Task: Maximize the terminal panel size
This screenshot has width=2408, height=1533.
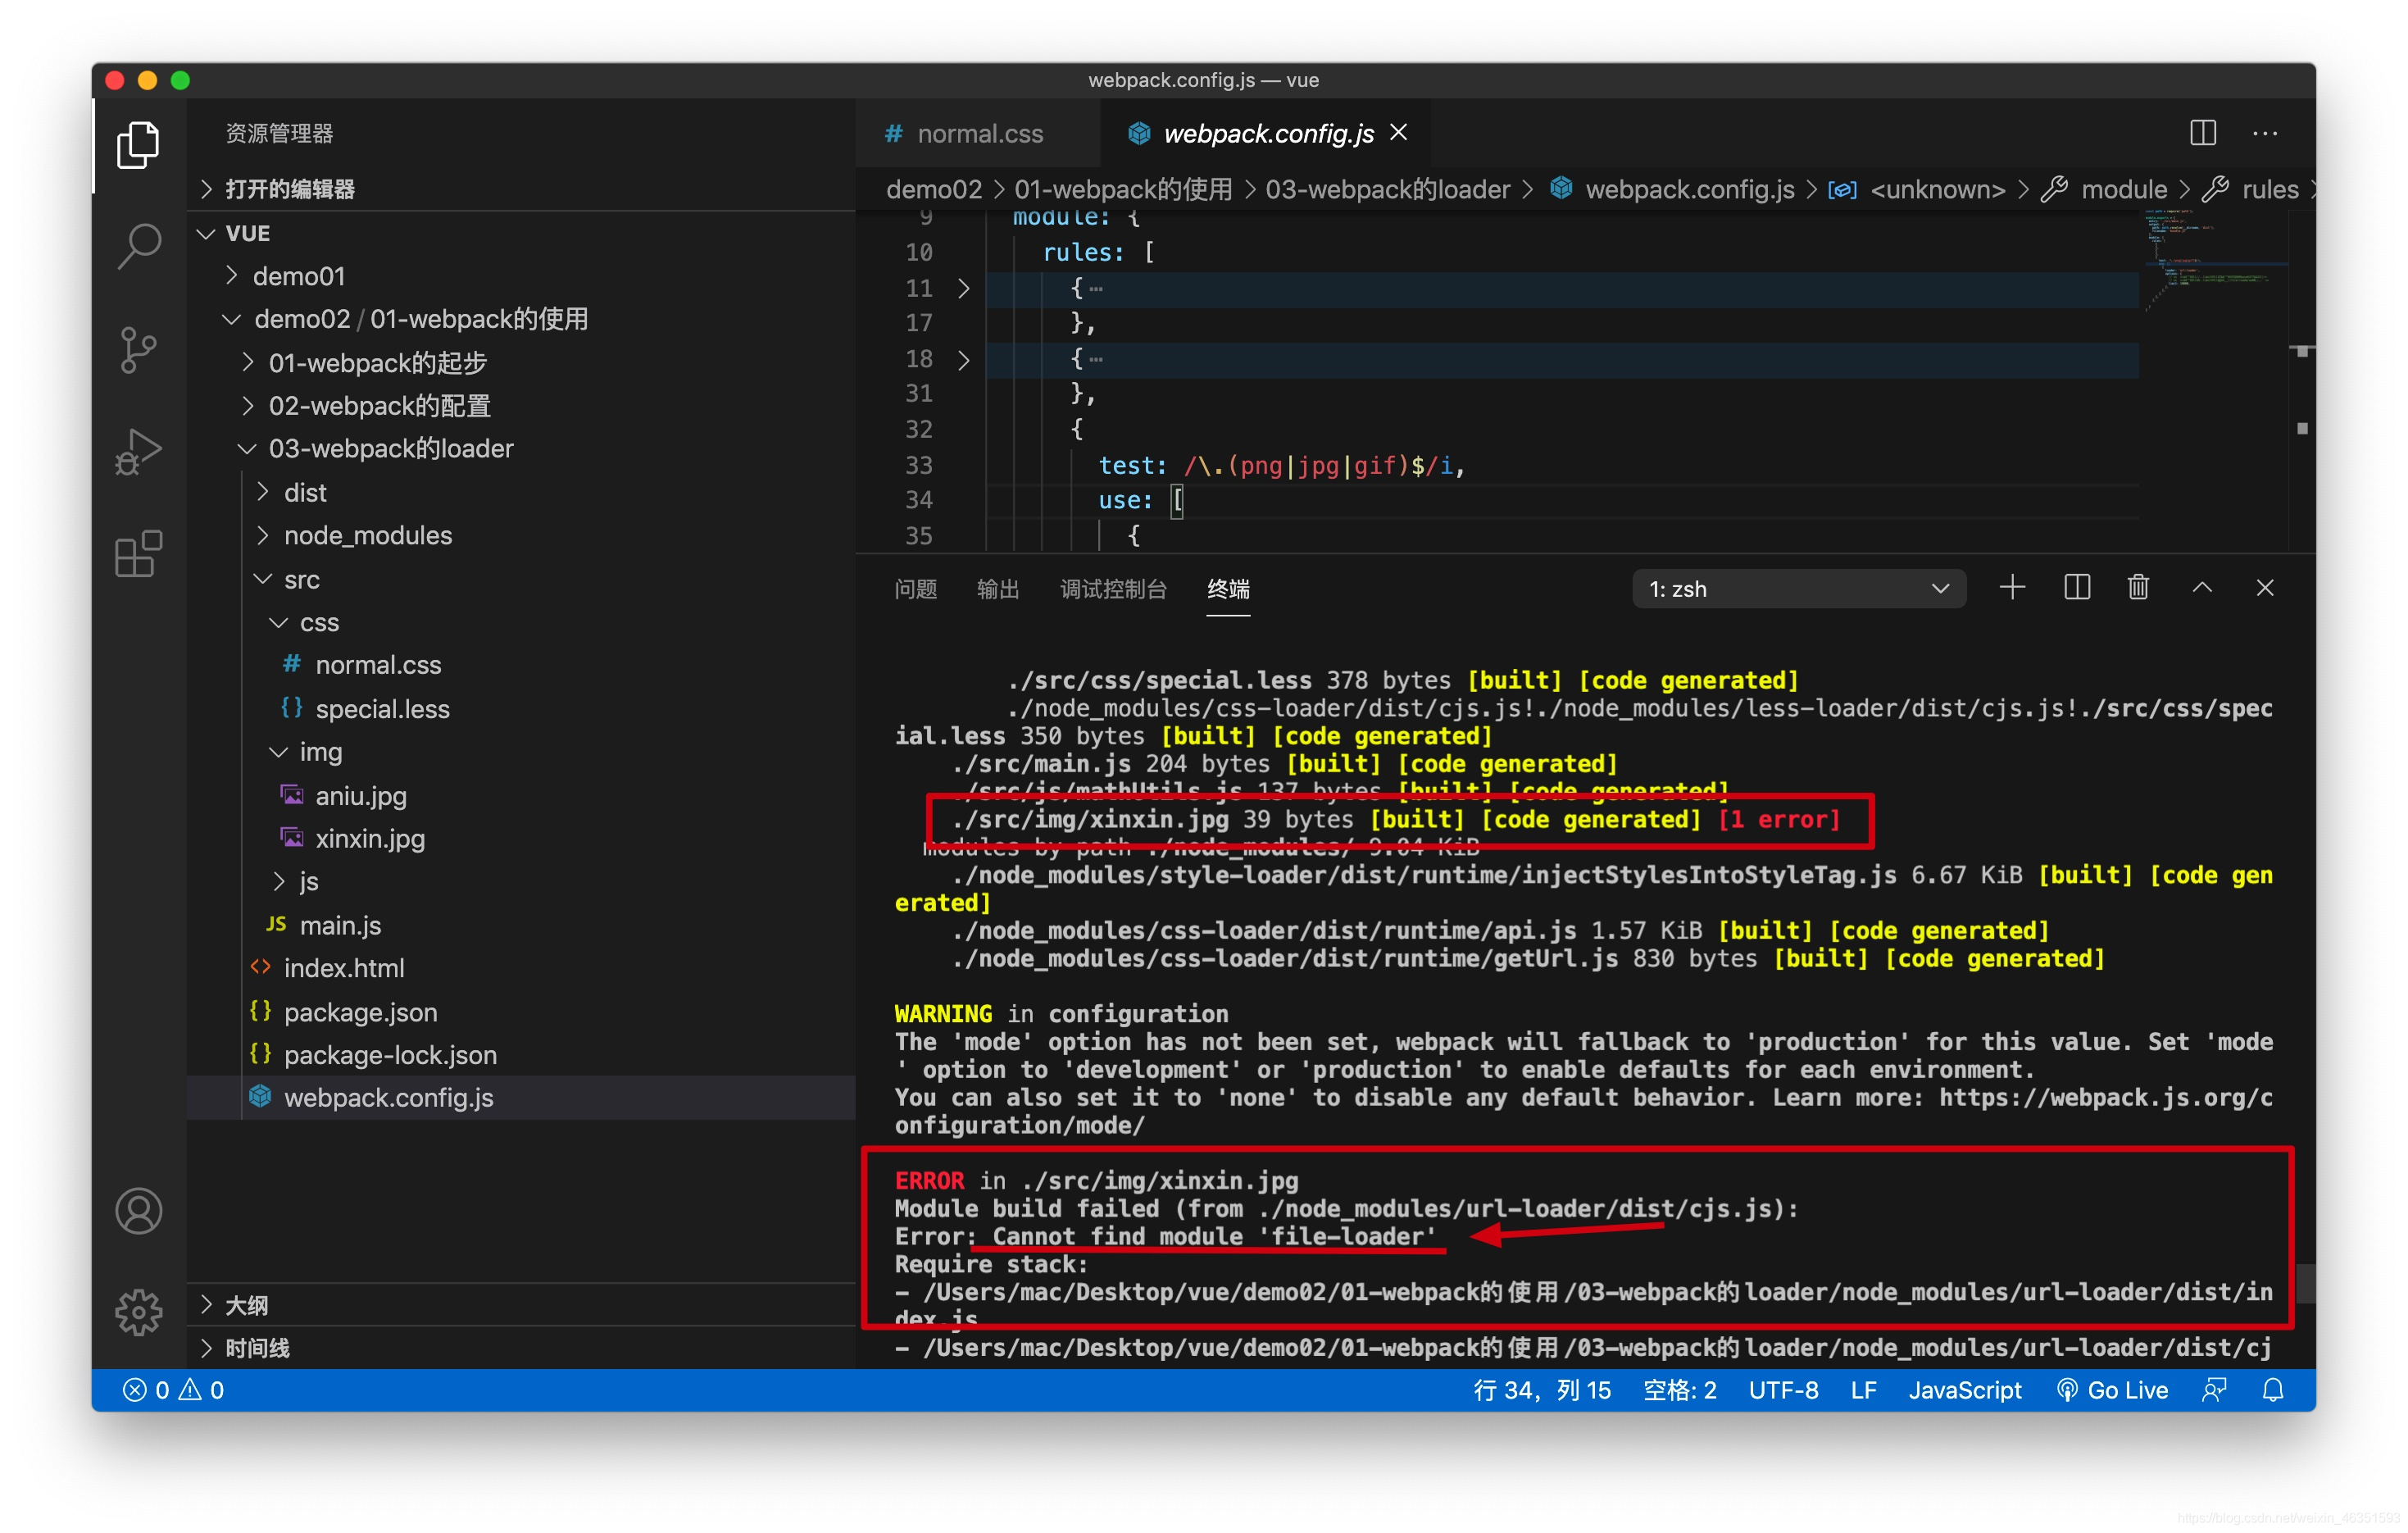Action: [2201, 588]
